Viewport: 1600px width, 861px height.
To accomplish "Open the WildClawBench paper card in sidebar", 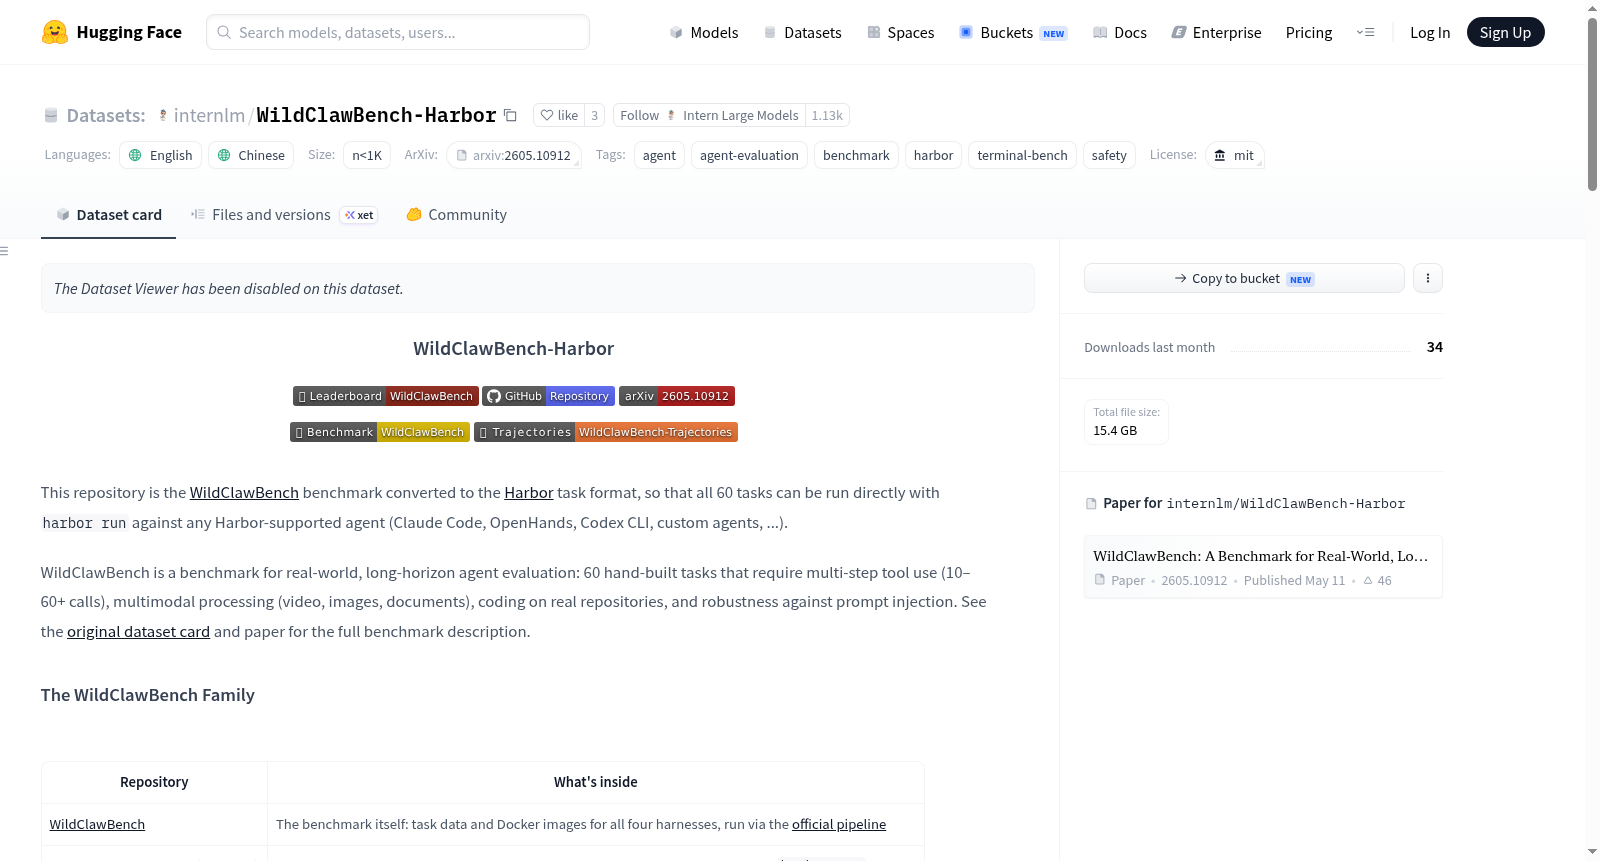I will tap(1263, 567).
